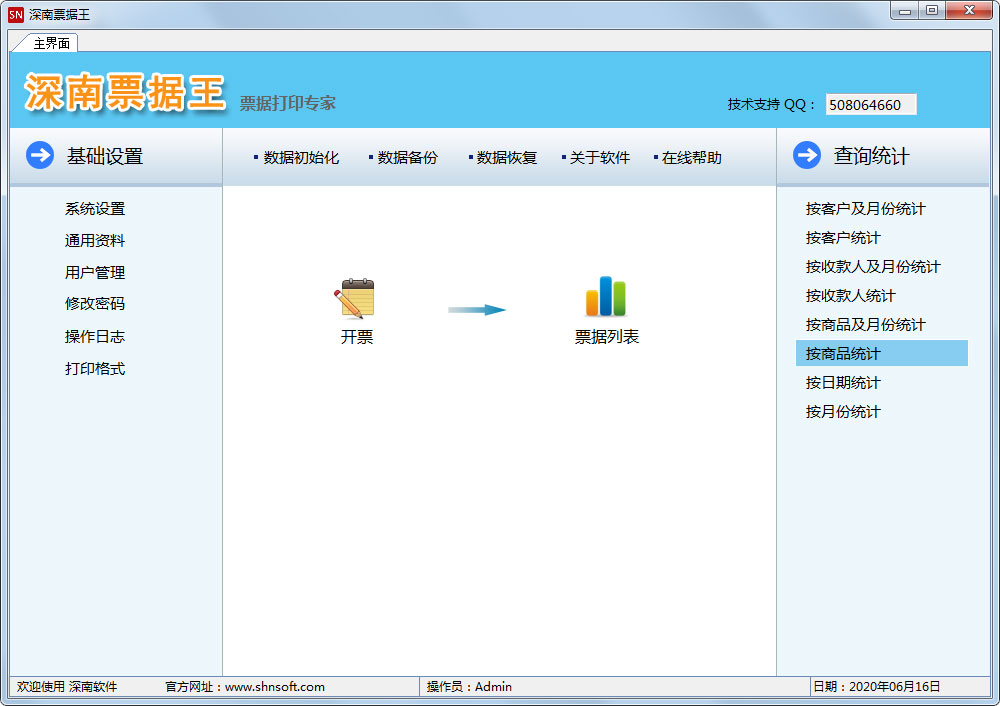The width and height of the screenshot is (1000, 706).
Task: Open 按月份统计 report
Action: click(843, 412)
